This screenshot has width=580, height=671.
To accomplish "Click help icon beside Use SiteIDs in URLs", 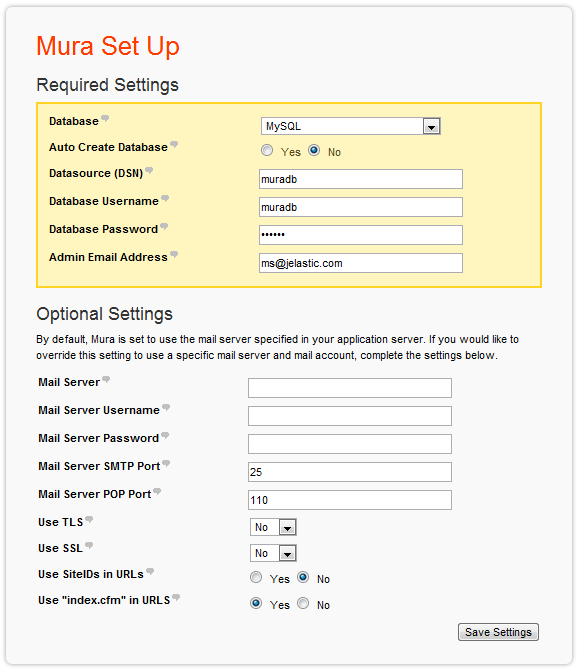I will point(150,571).
